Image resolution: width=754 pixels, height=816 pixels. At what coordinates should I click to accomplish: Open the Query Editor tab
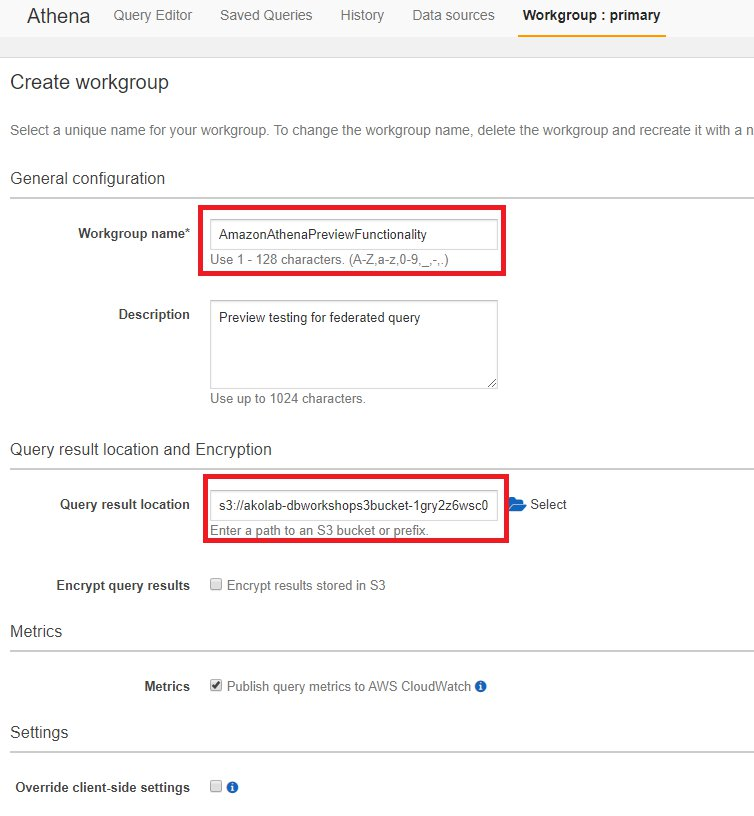[152, 16]
